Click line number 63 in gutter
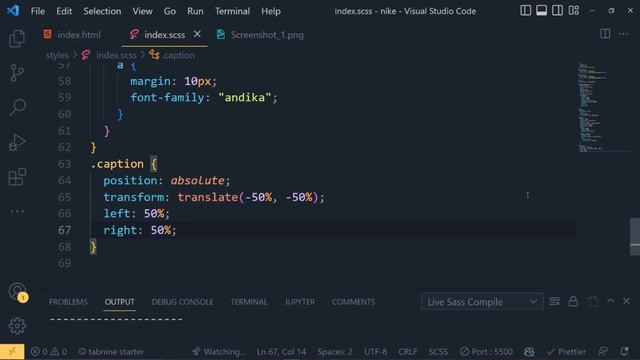The width and height of the screenshot is (640, 360). point(64,164)
